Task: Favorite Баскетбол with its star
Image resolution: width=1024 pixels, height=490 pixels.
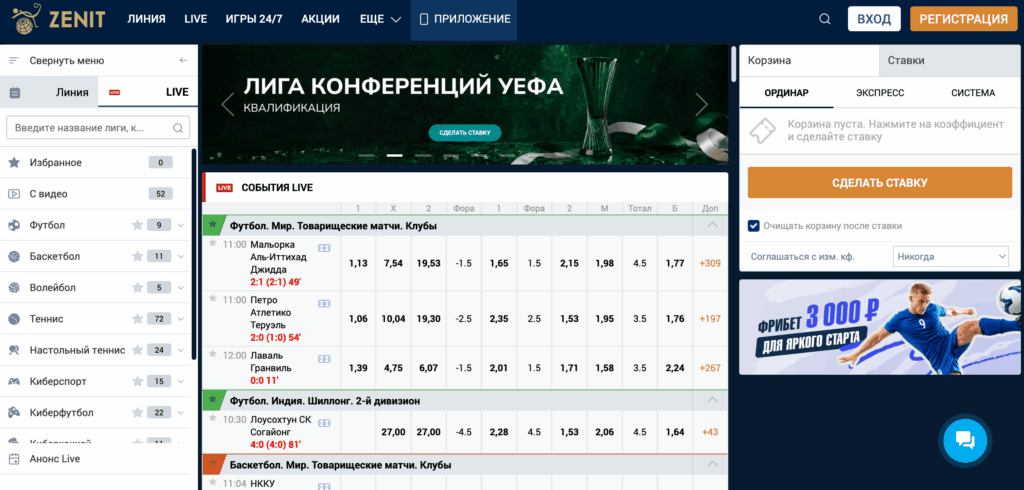Action: coord(137,256)
